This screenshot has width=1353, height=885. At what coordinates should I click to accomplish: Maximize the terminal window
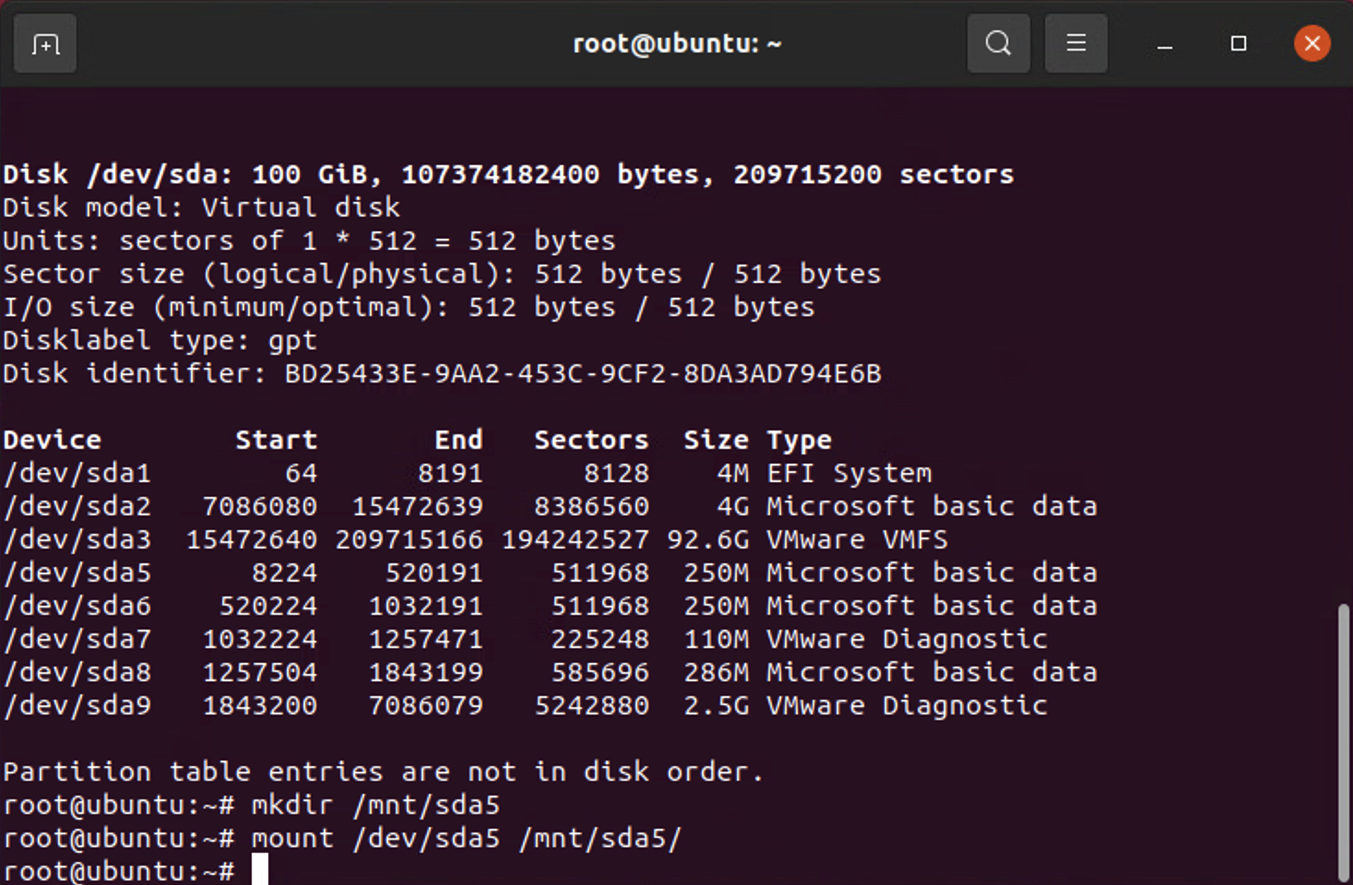(x=1238, y=43)
